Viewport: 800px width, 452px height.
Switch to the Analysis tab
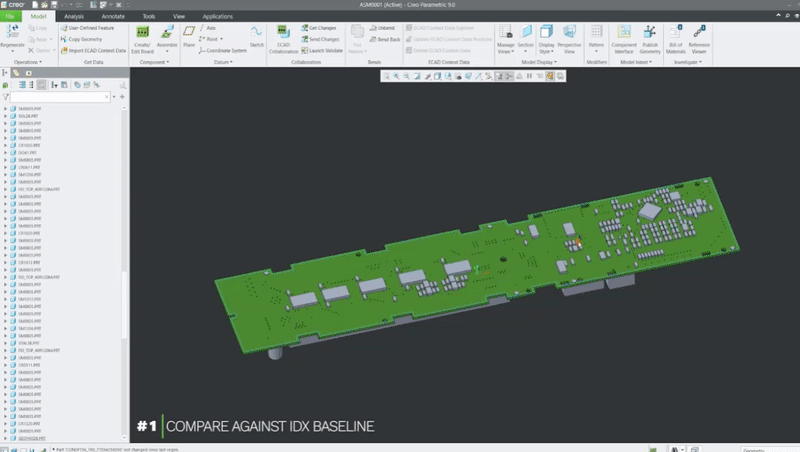pyautogui.click(x=74, y=17)
